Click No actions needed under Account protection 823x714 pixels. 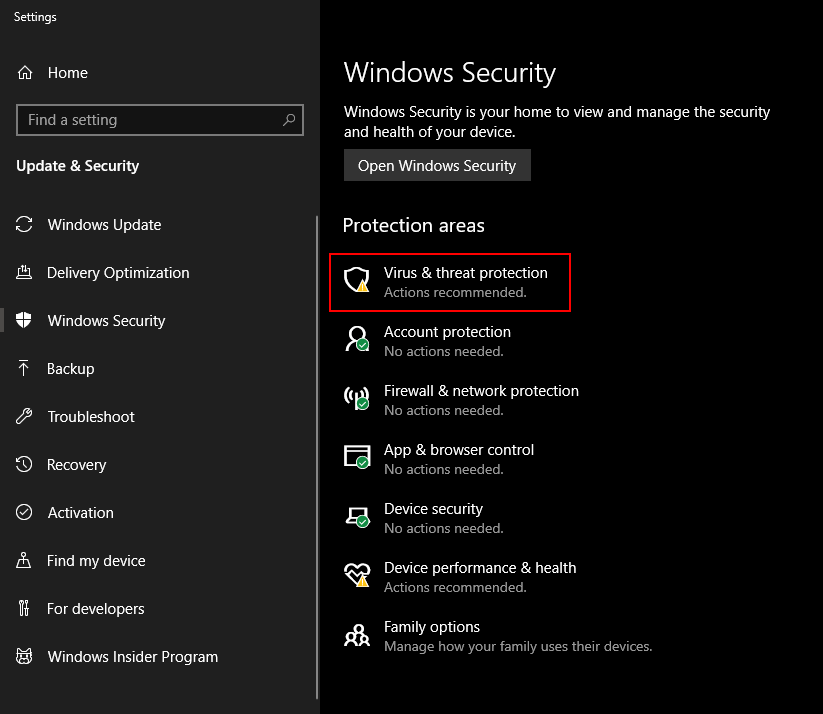[x=444, y=351]
